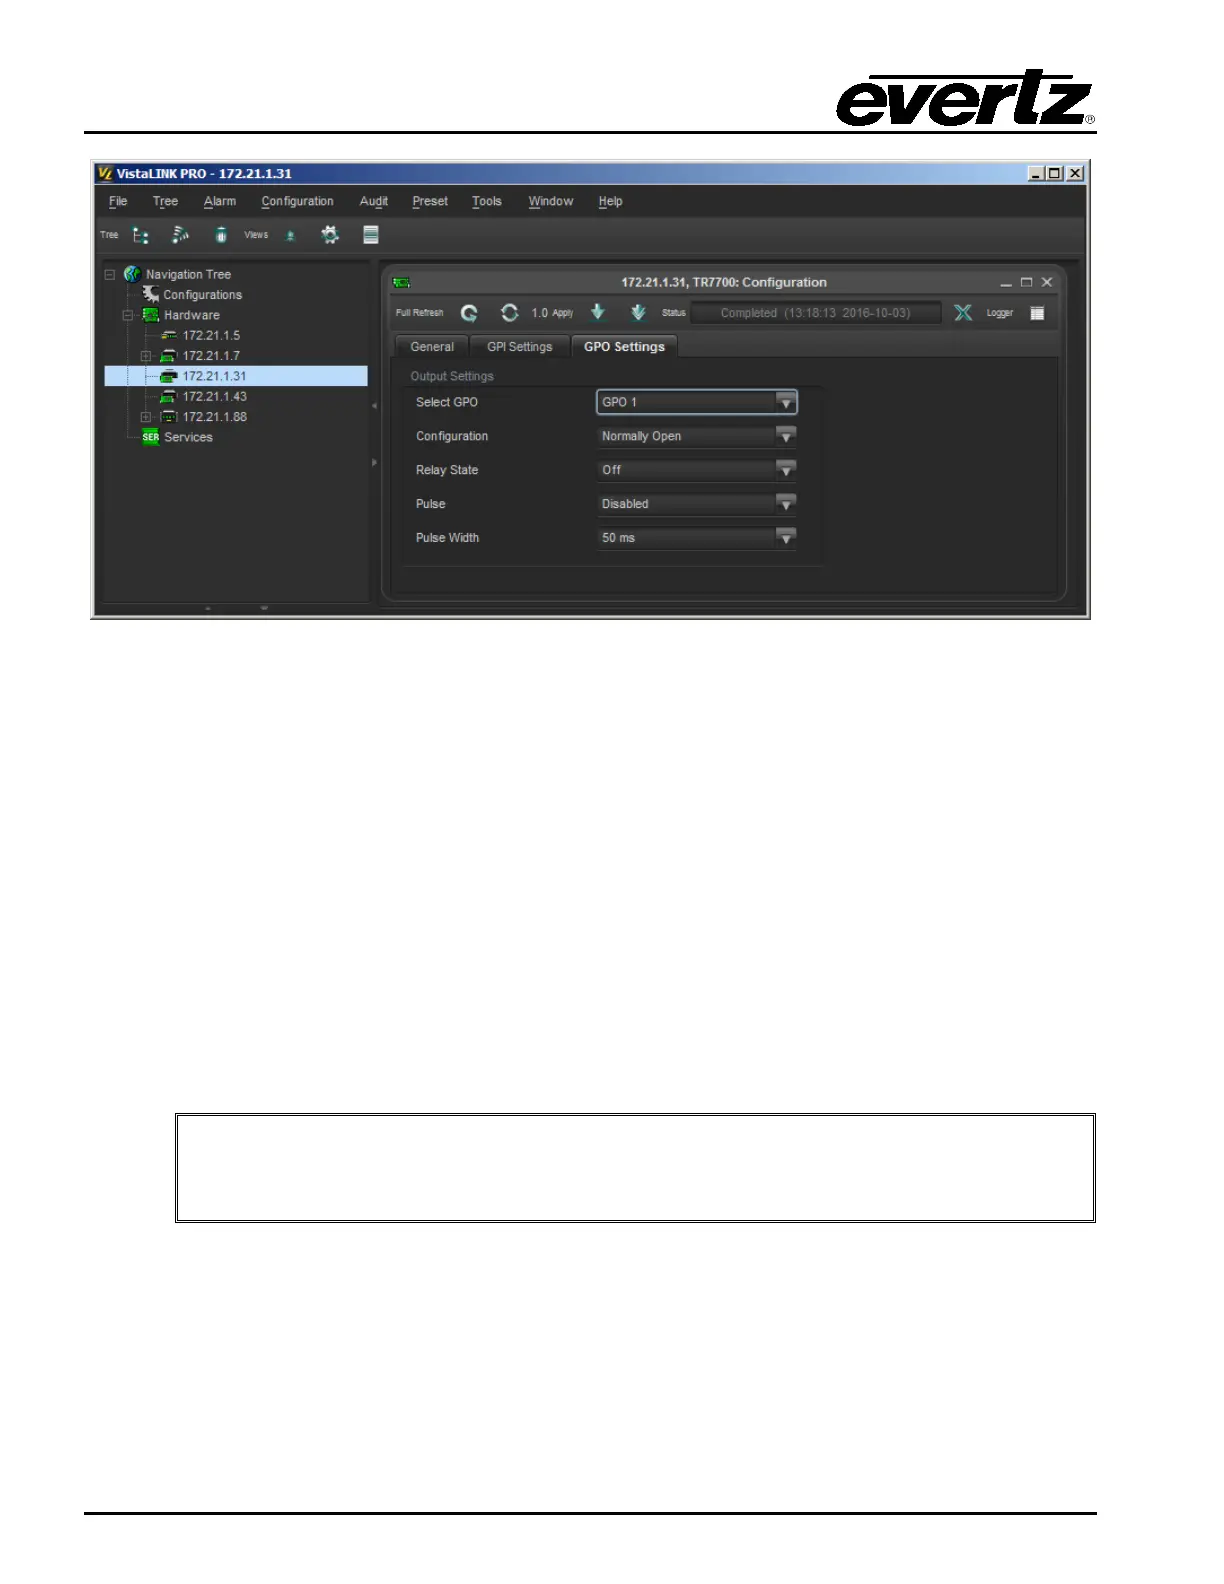Switch to the General tab
The height and width of the screenshot is (1584, 1224).
432,347
